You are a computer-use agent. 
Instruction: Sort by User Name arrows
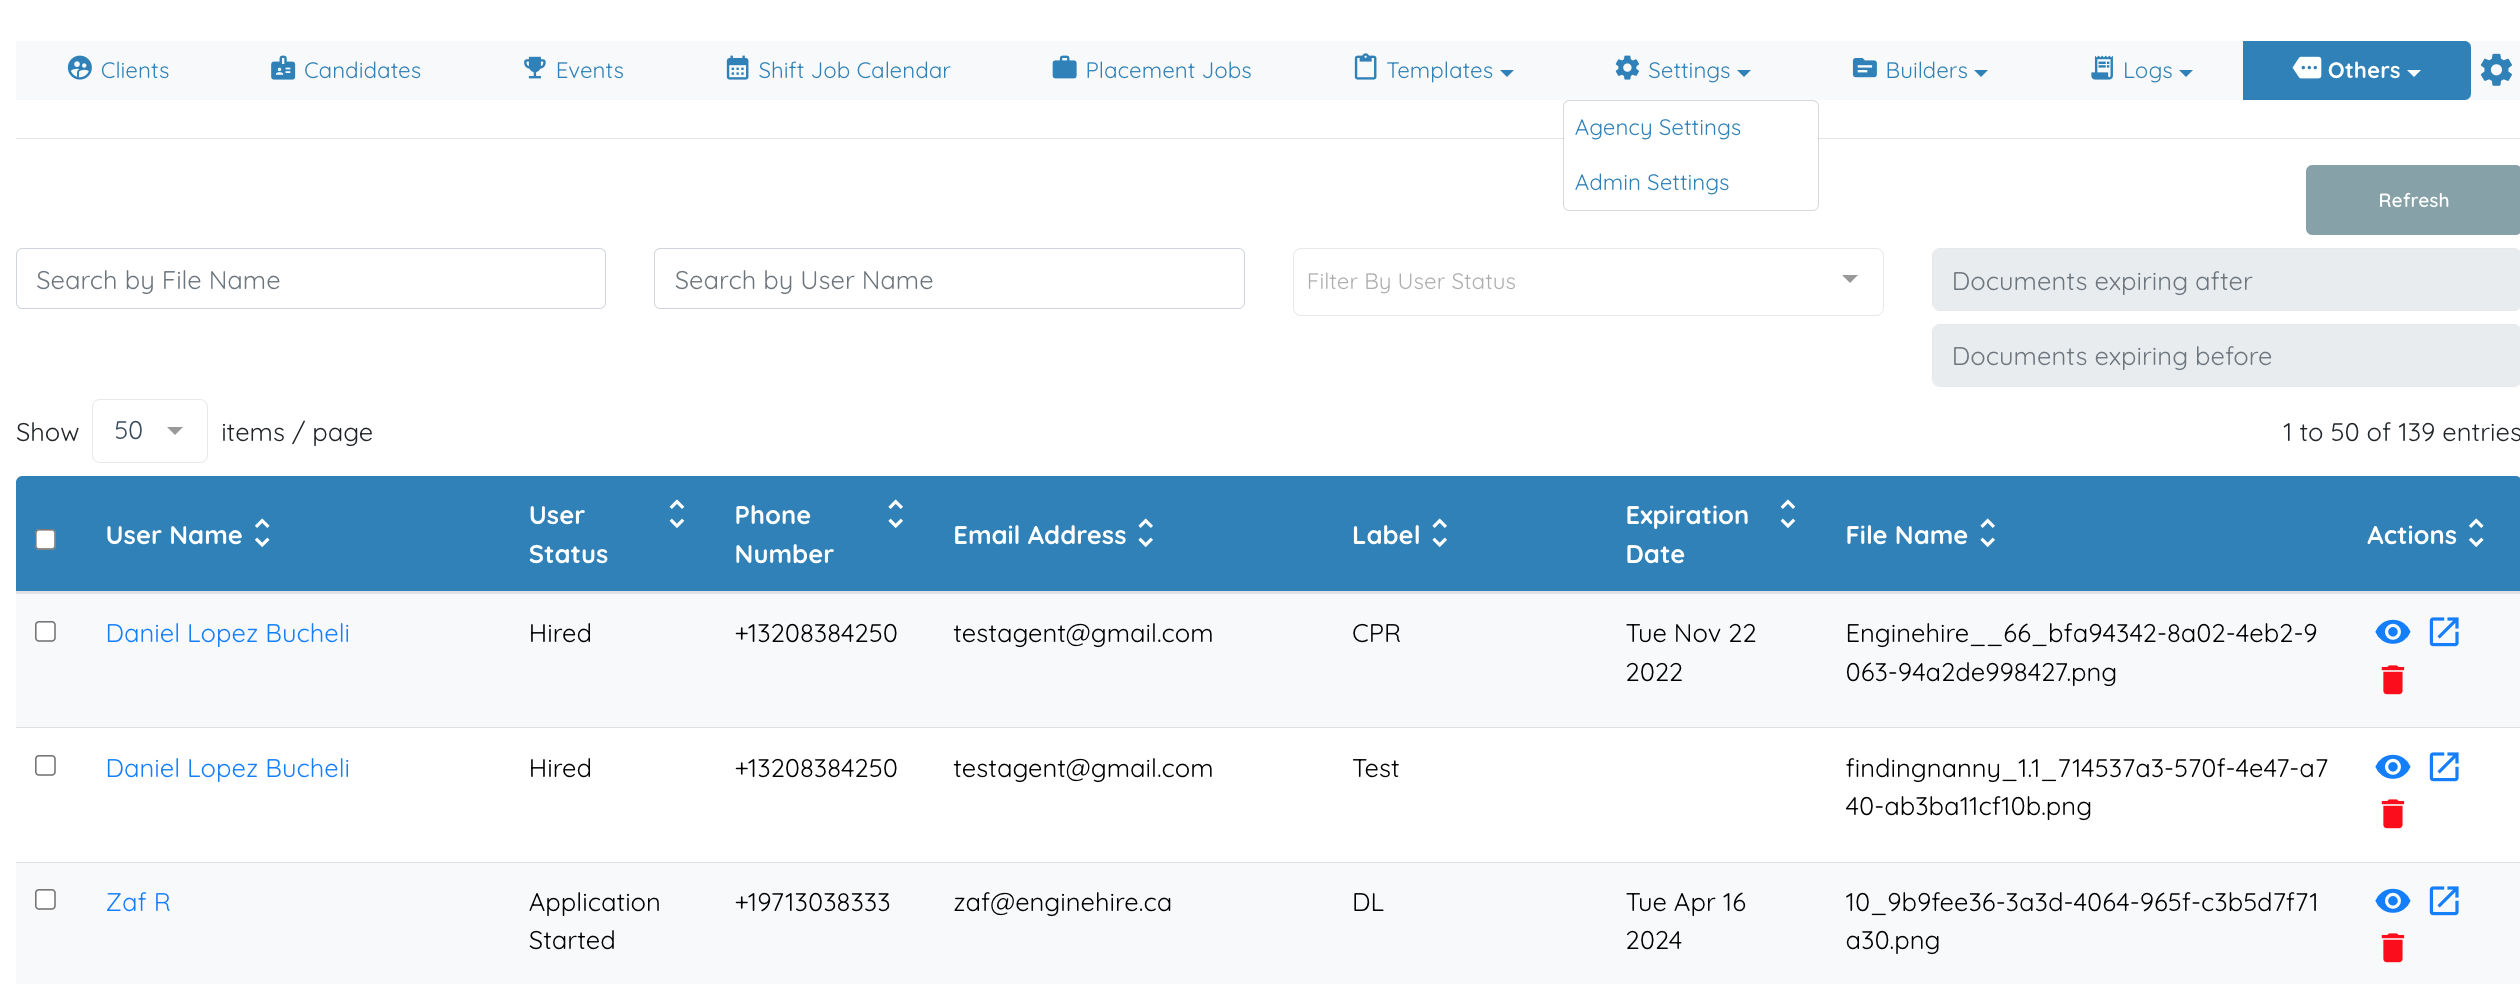click(262, 534)
